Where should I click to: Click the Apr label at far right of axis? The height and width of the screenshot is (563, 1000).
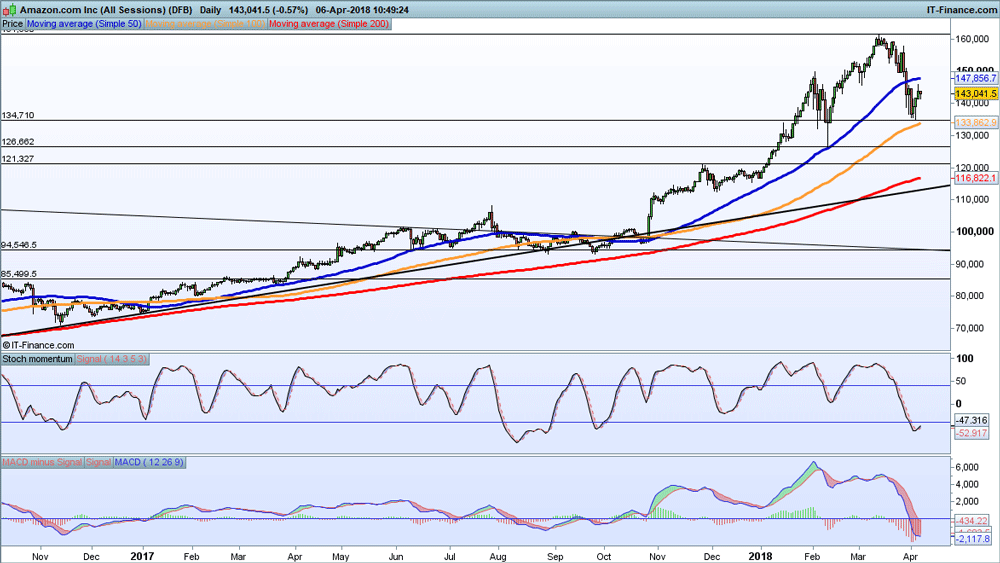911,557
